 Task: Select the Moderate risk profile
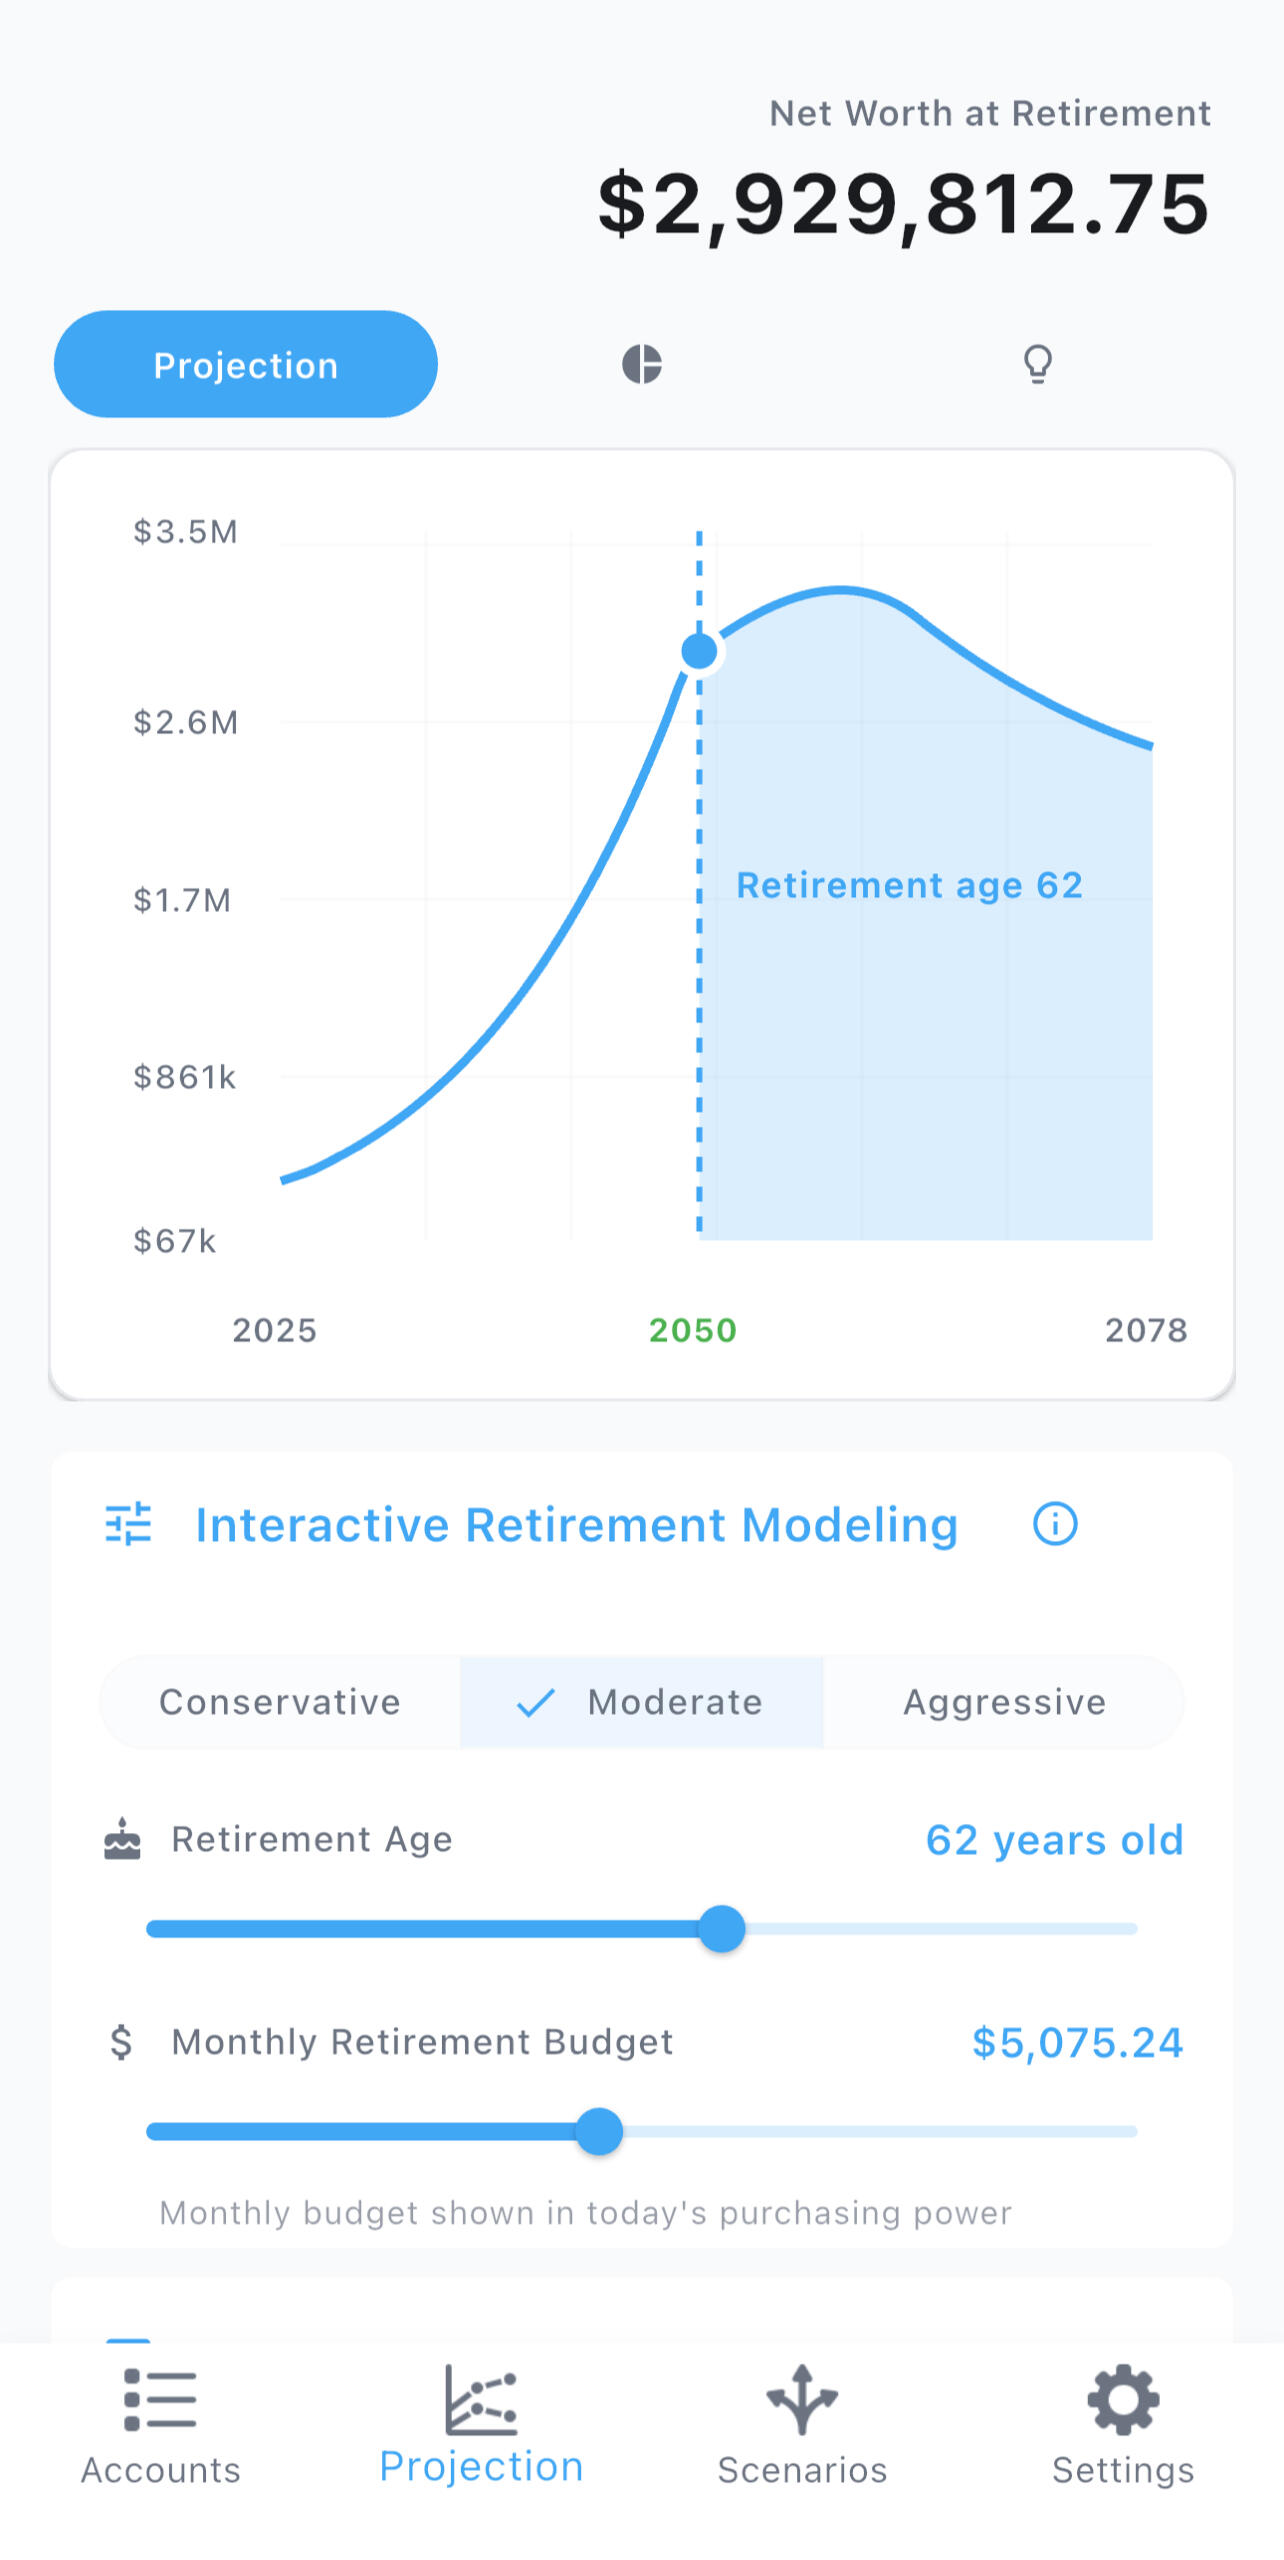tap(642, 1702)
